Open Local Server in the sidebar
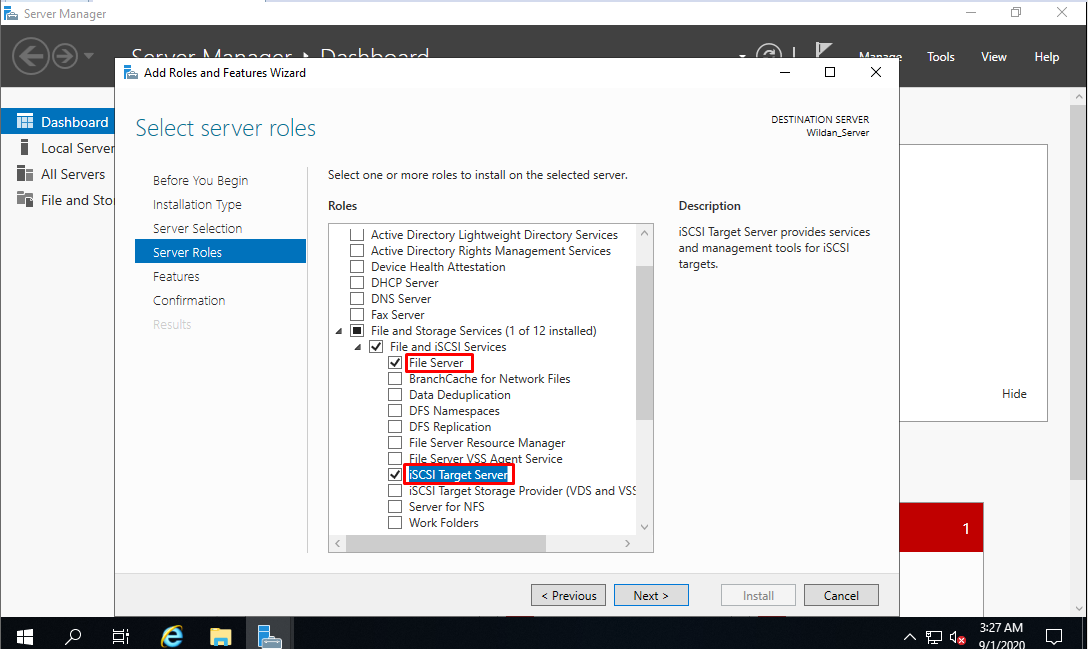1088x649 pixels. (58, 148)
